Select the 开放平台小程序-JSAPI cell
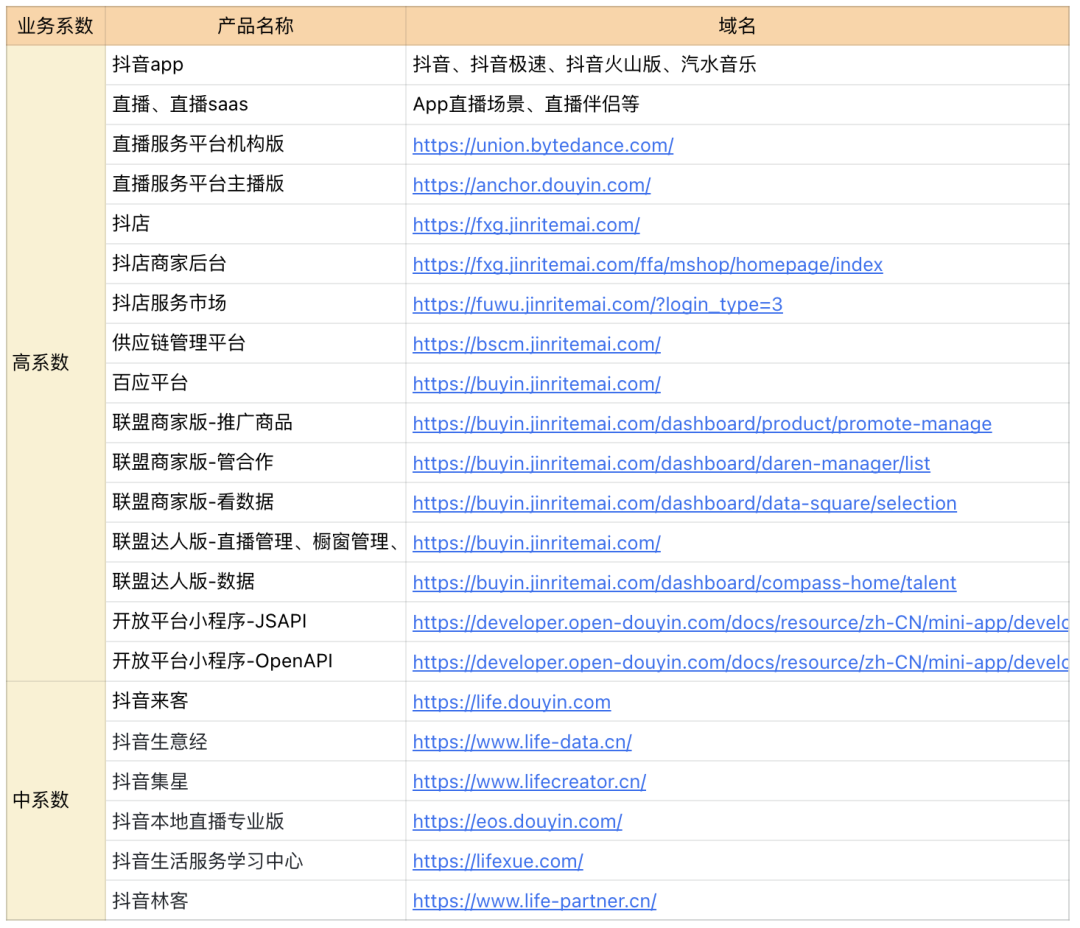 pyautogui.click(x=256, y=622)
